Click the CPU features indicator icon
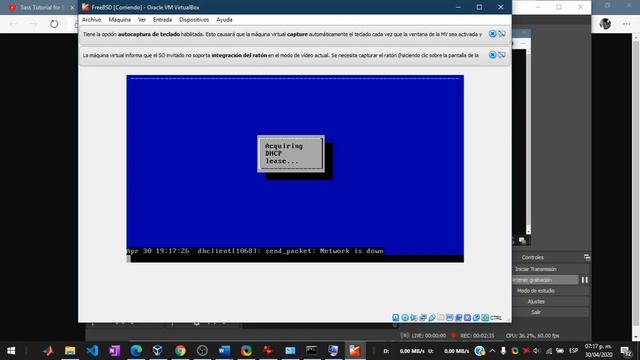 click(x=467, y=318)
